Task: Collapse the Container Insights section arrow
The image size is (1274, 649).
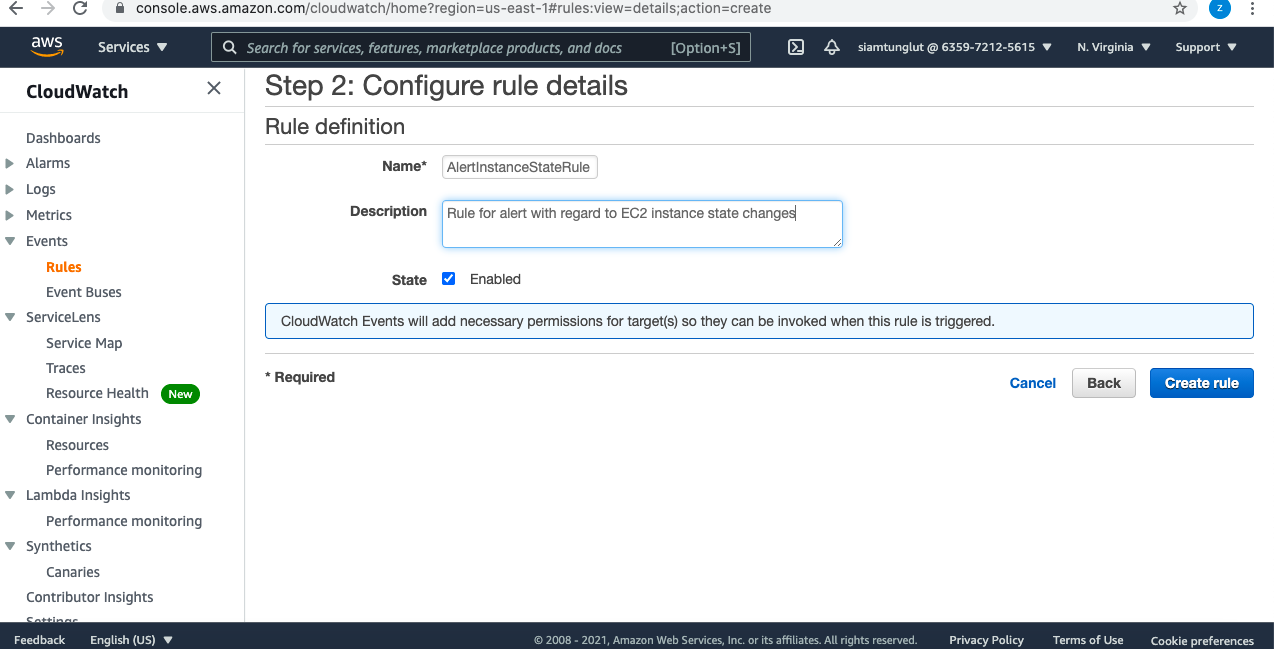Action: 10,419
